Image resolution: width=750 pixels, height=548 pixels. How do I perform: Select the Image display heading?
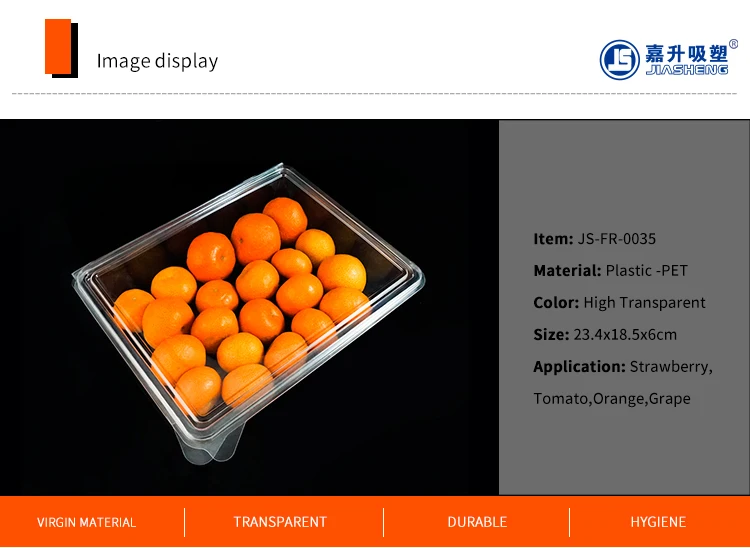pos(157,61)
